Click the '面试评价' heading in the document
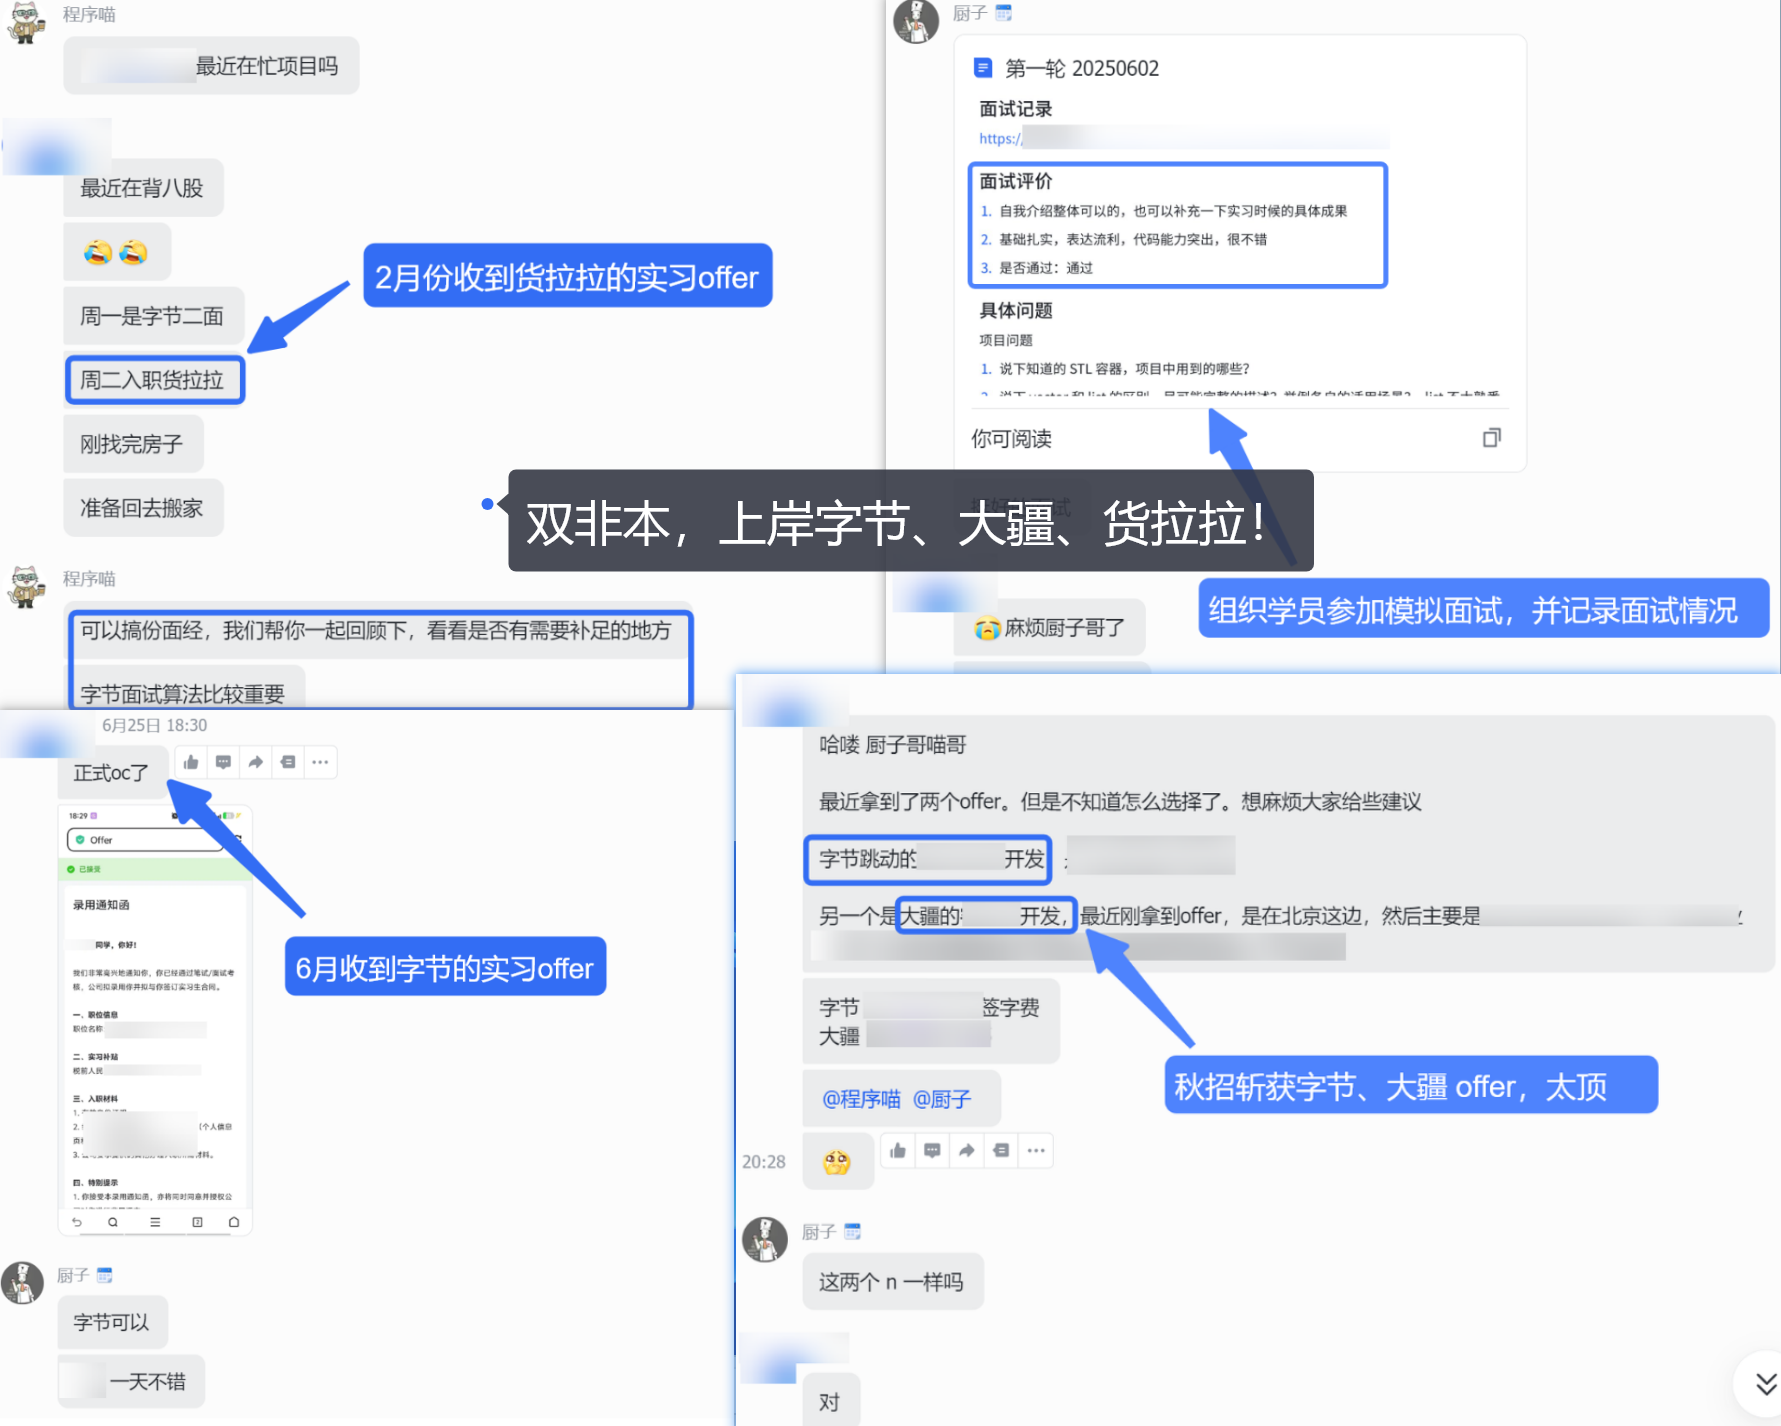Screen dimensions: 1781x1426 click(1015, 181)
